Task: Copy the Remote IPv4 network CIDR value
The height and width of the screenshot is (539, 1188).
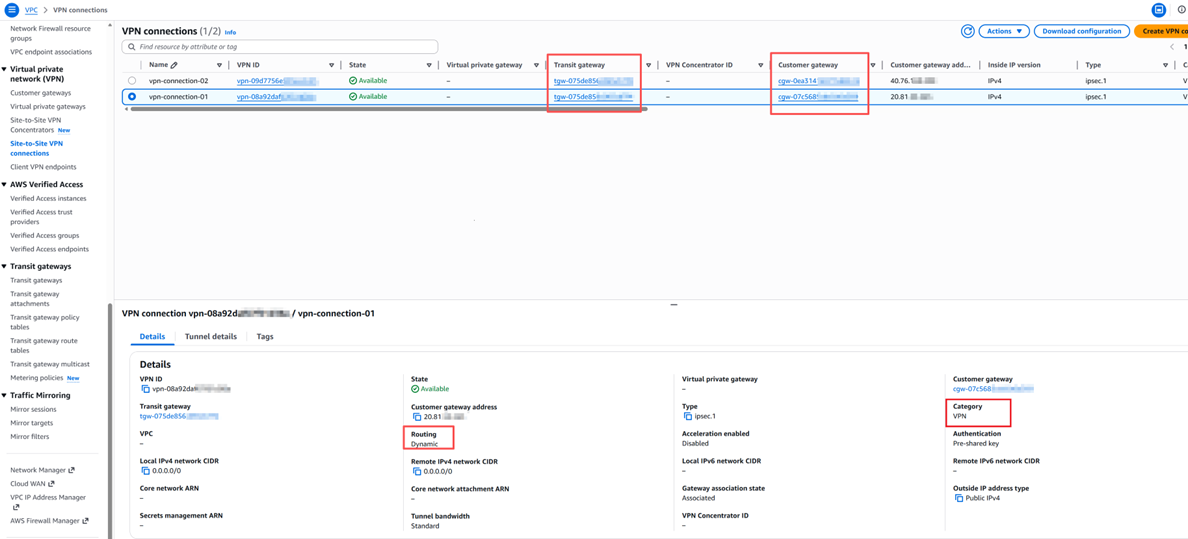Action: (x=416, y=471)
